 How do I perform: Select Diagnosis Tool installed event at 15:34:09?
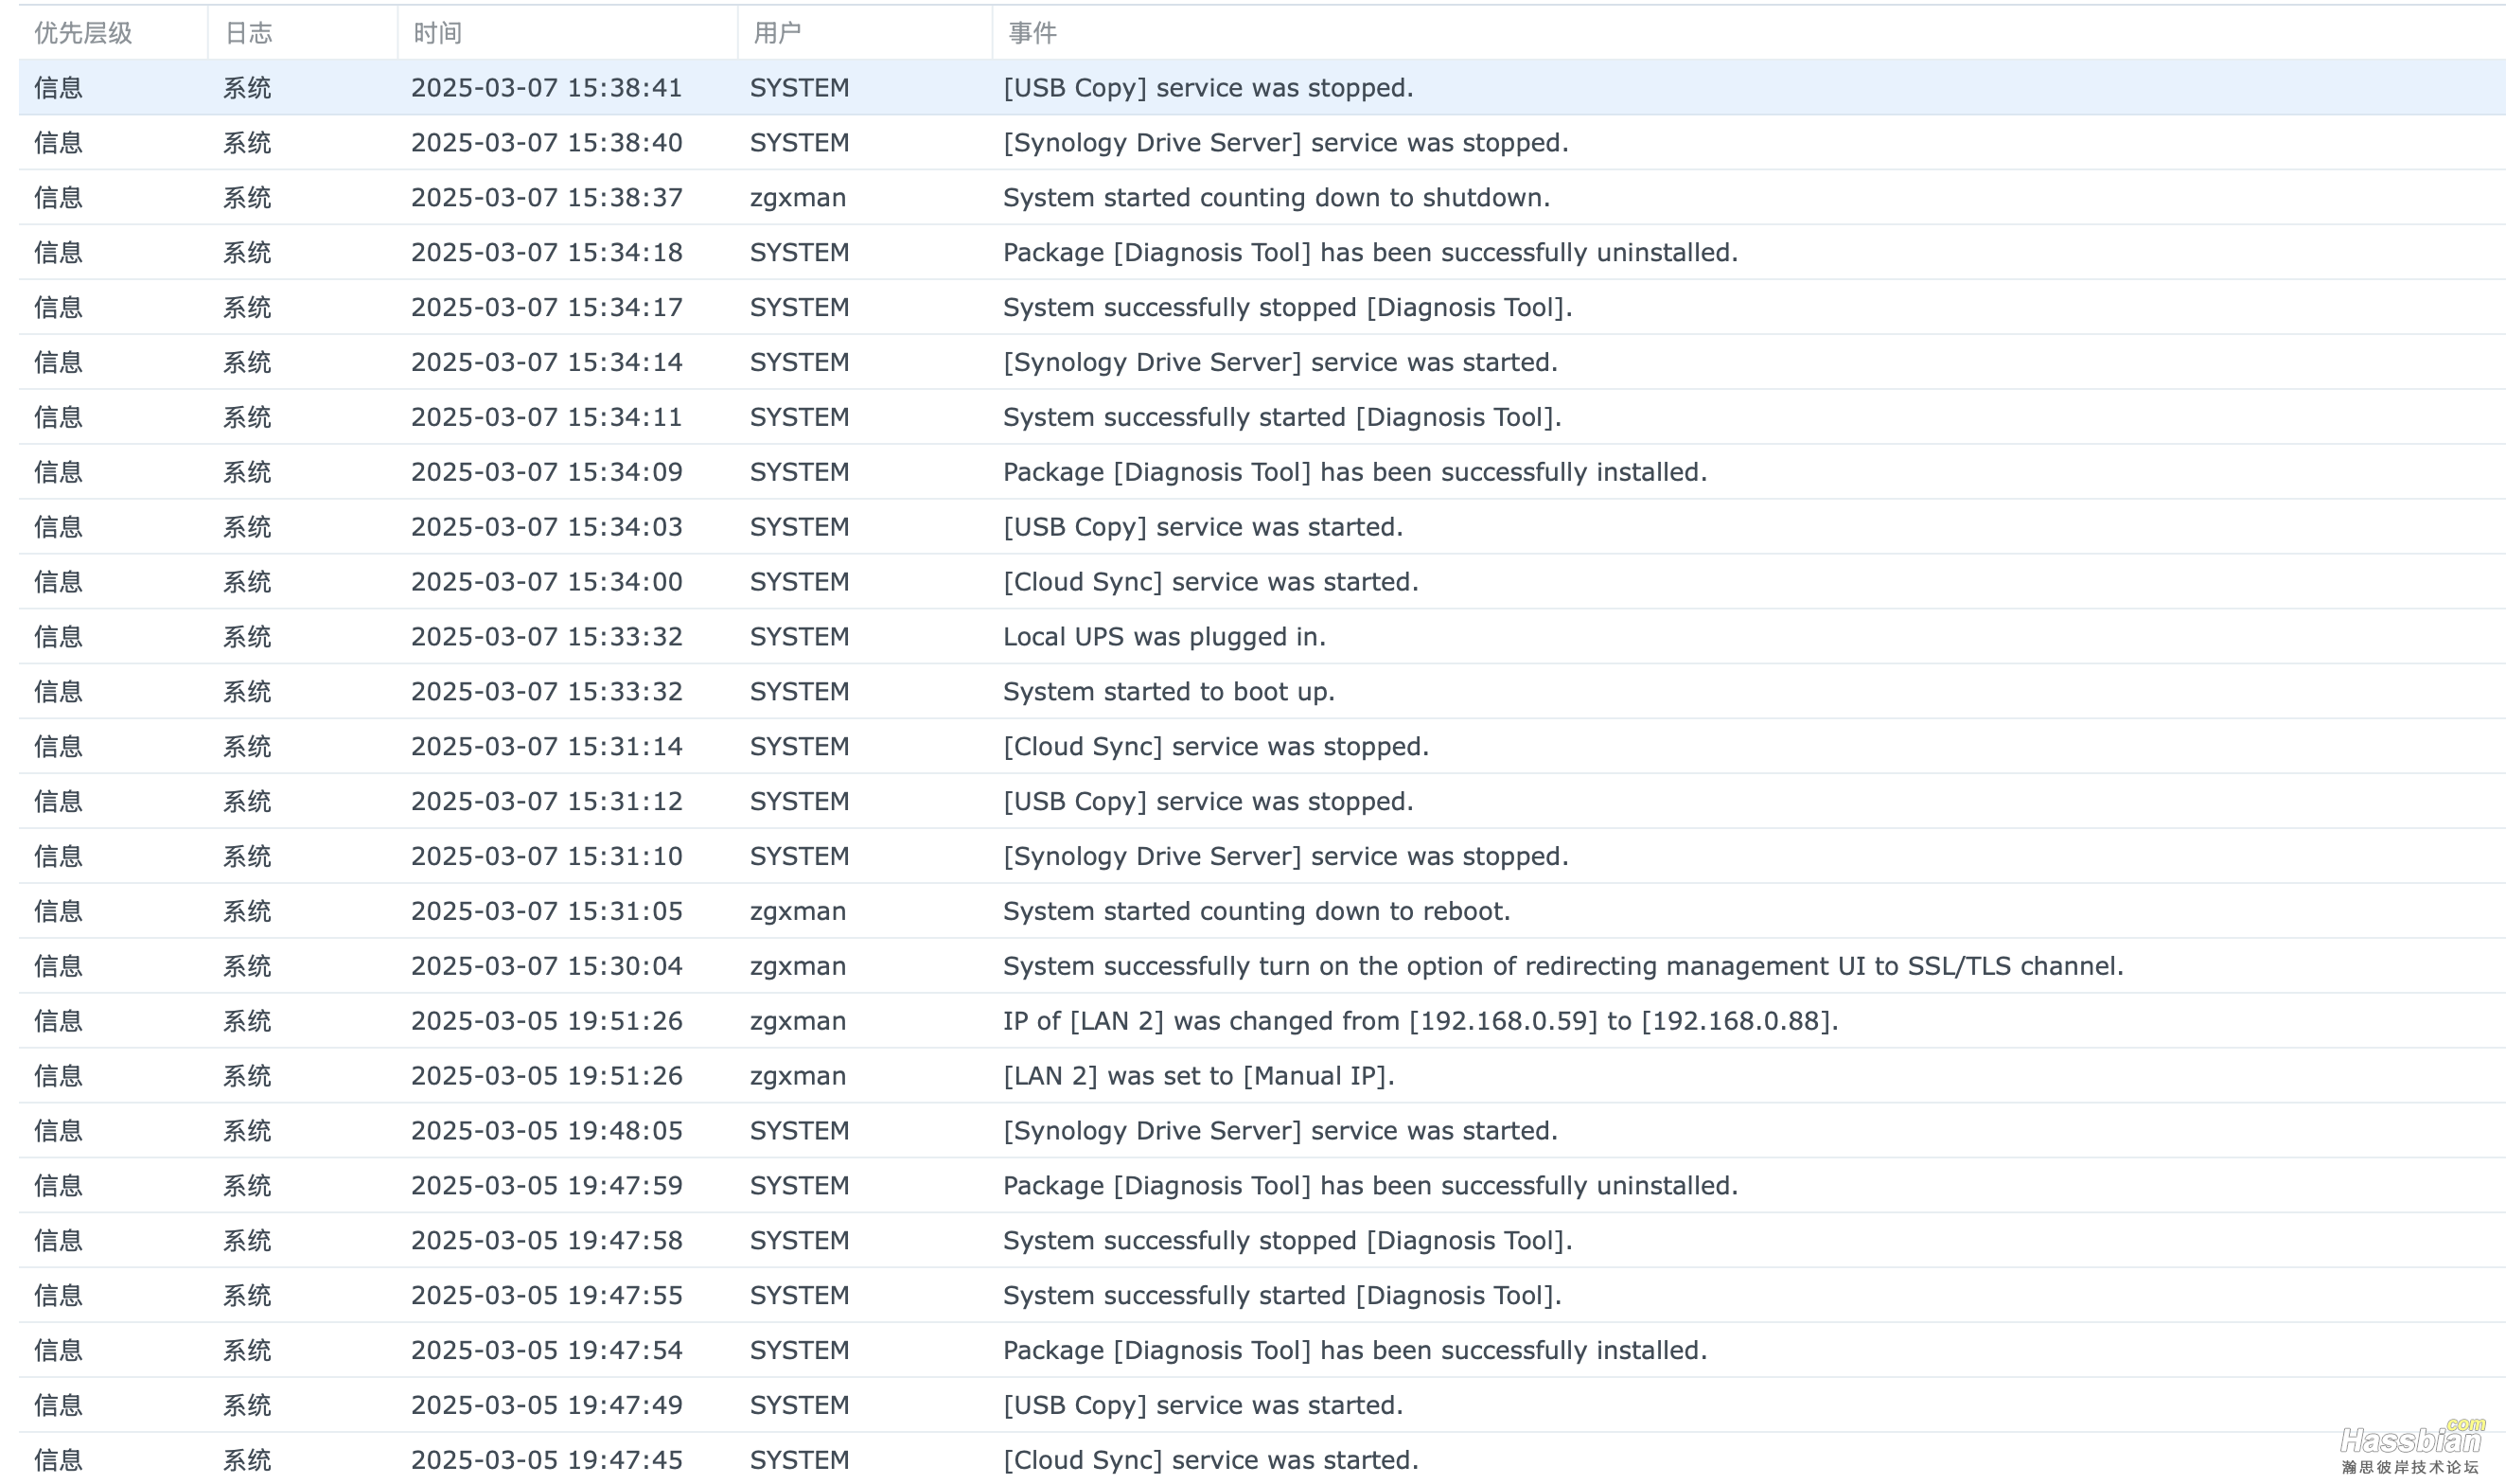1355,472
